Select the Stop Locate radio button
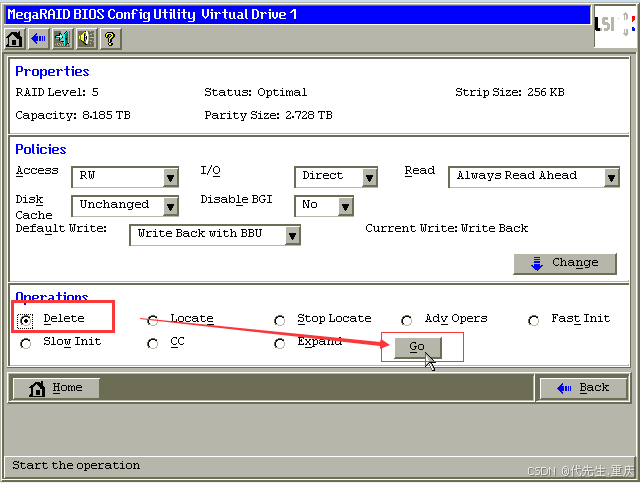This screenshot has width=640, height=483. pos(280,321)
